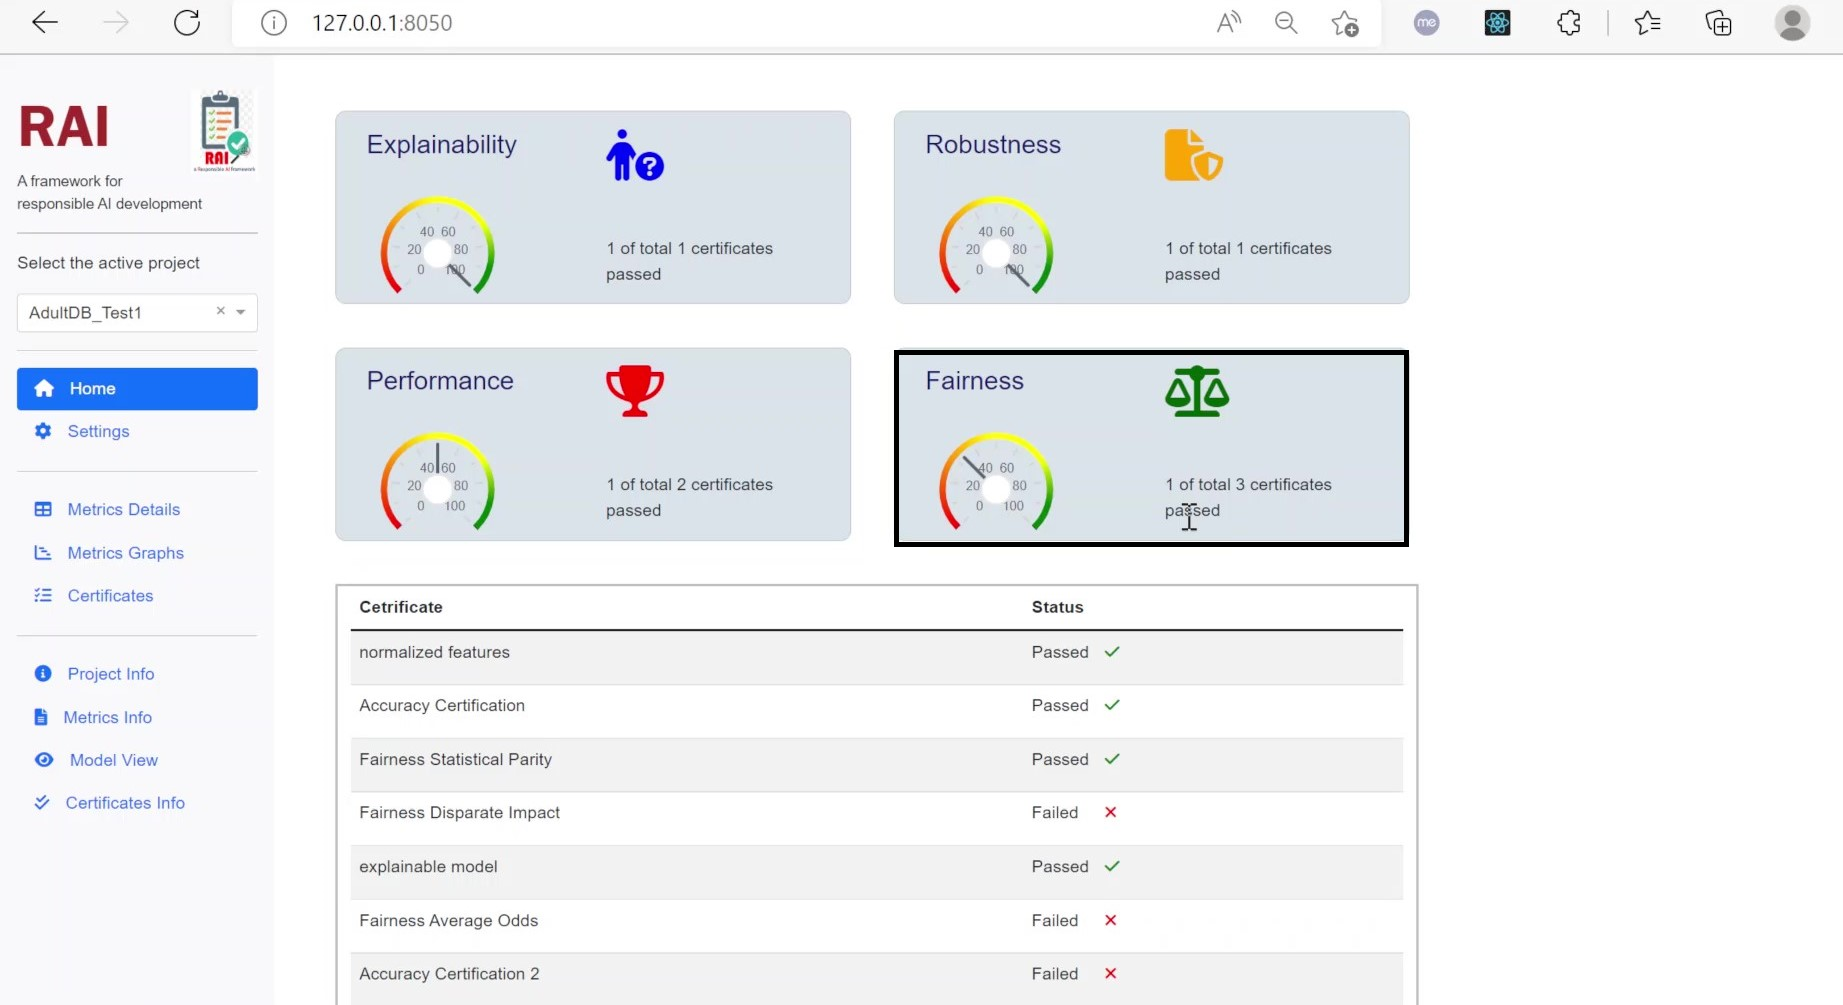The height and width of the screenshot is (1005, 1843).
Task: Add this page to favorites
Action: (x=1345, y=23)
